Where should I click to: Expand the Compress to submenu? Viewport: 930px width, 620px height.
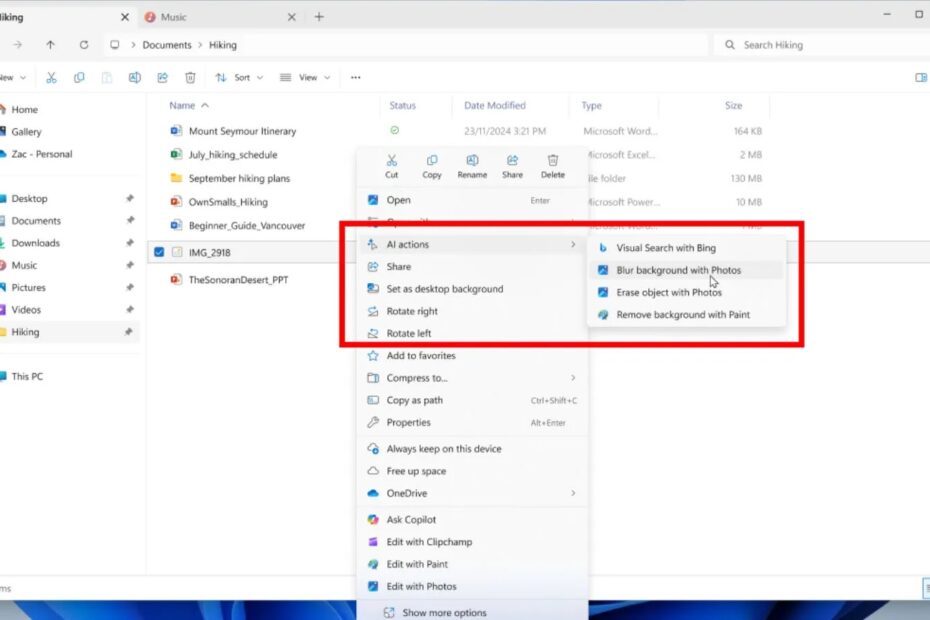[x=472, y=378]
